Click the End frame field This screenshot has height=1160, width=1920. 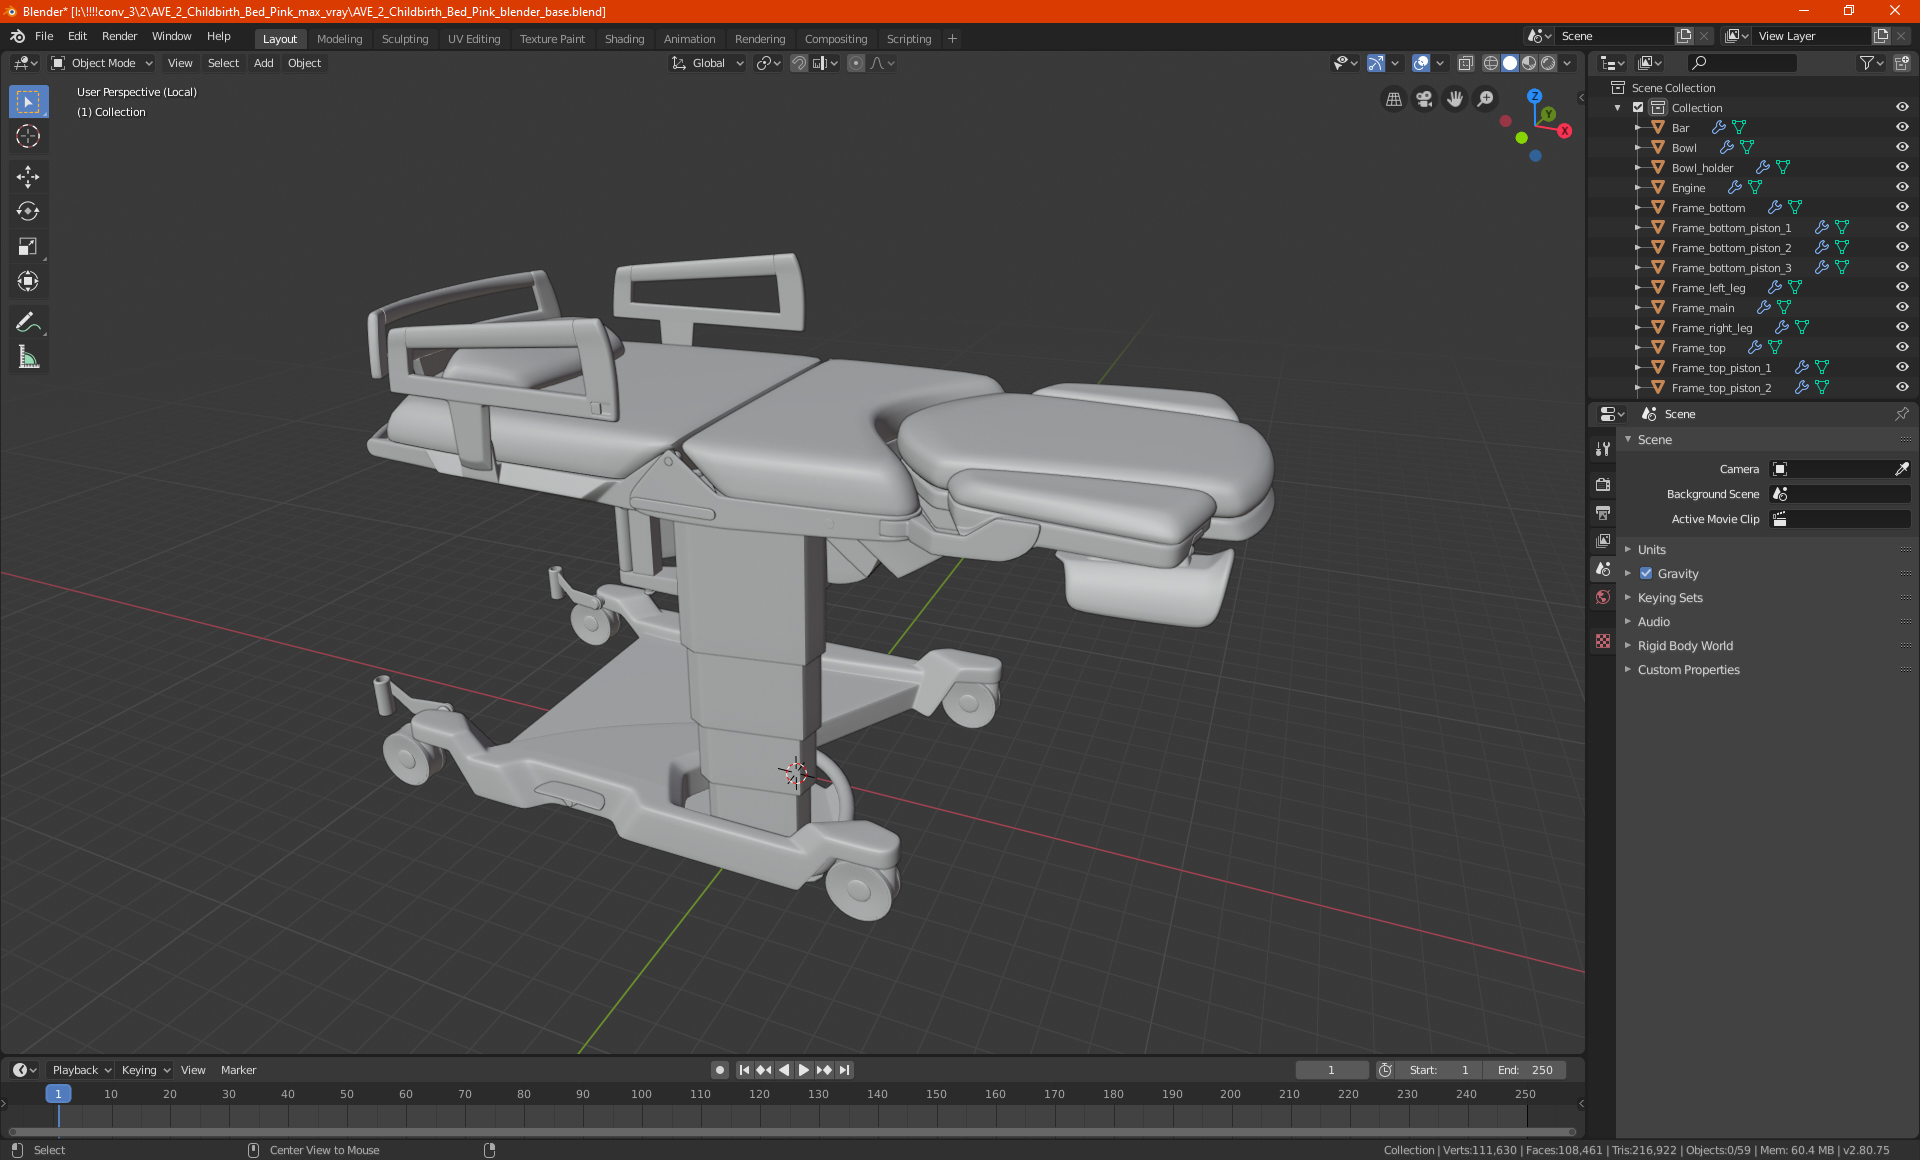pyautogui.click(x=1525, y=1070)
